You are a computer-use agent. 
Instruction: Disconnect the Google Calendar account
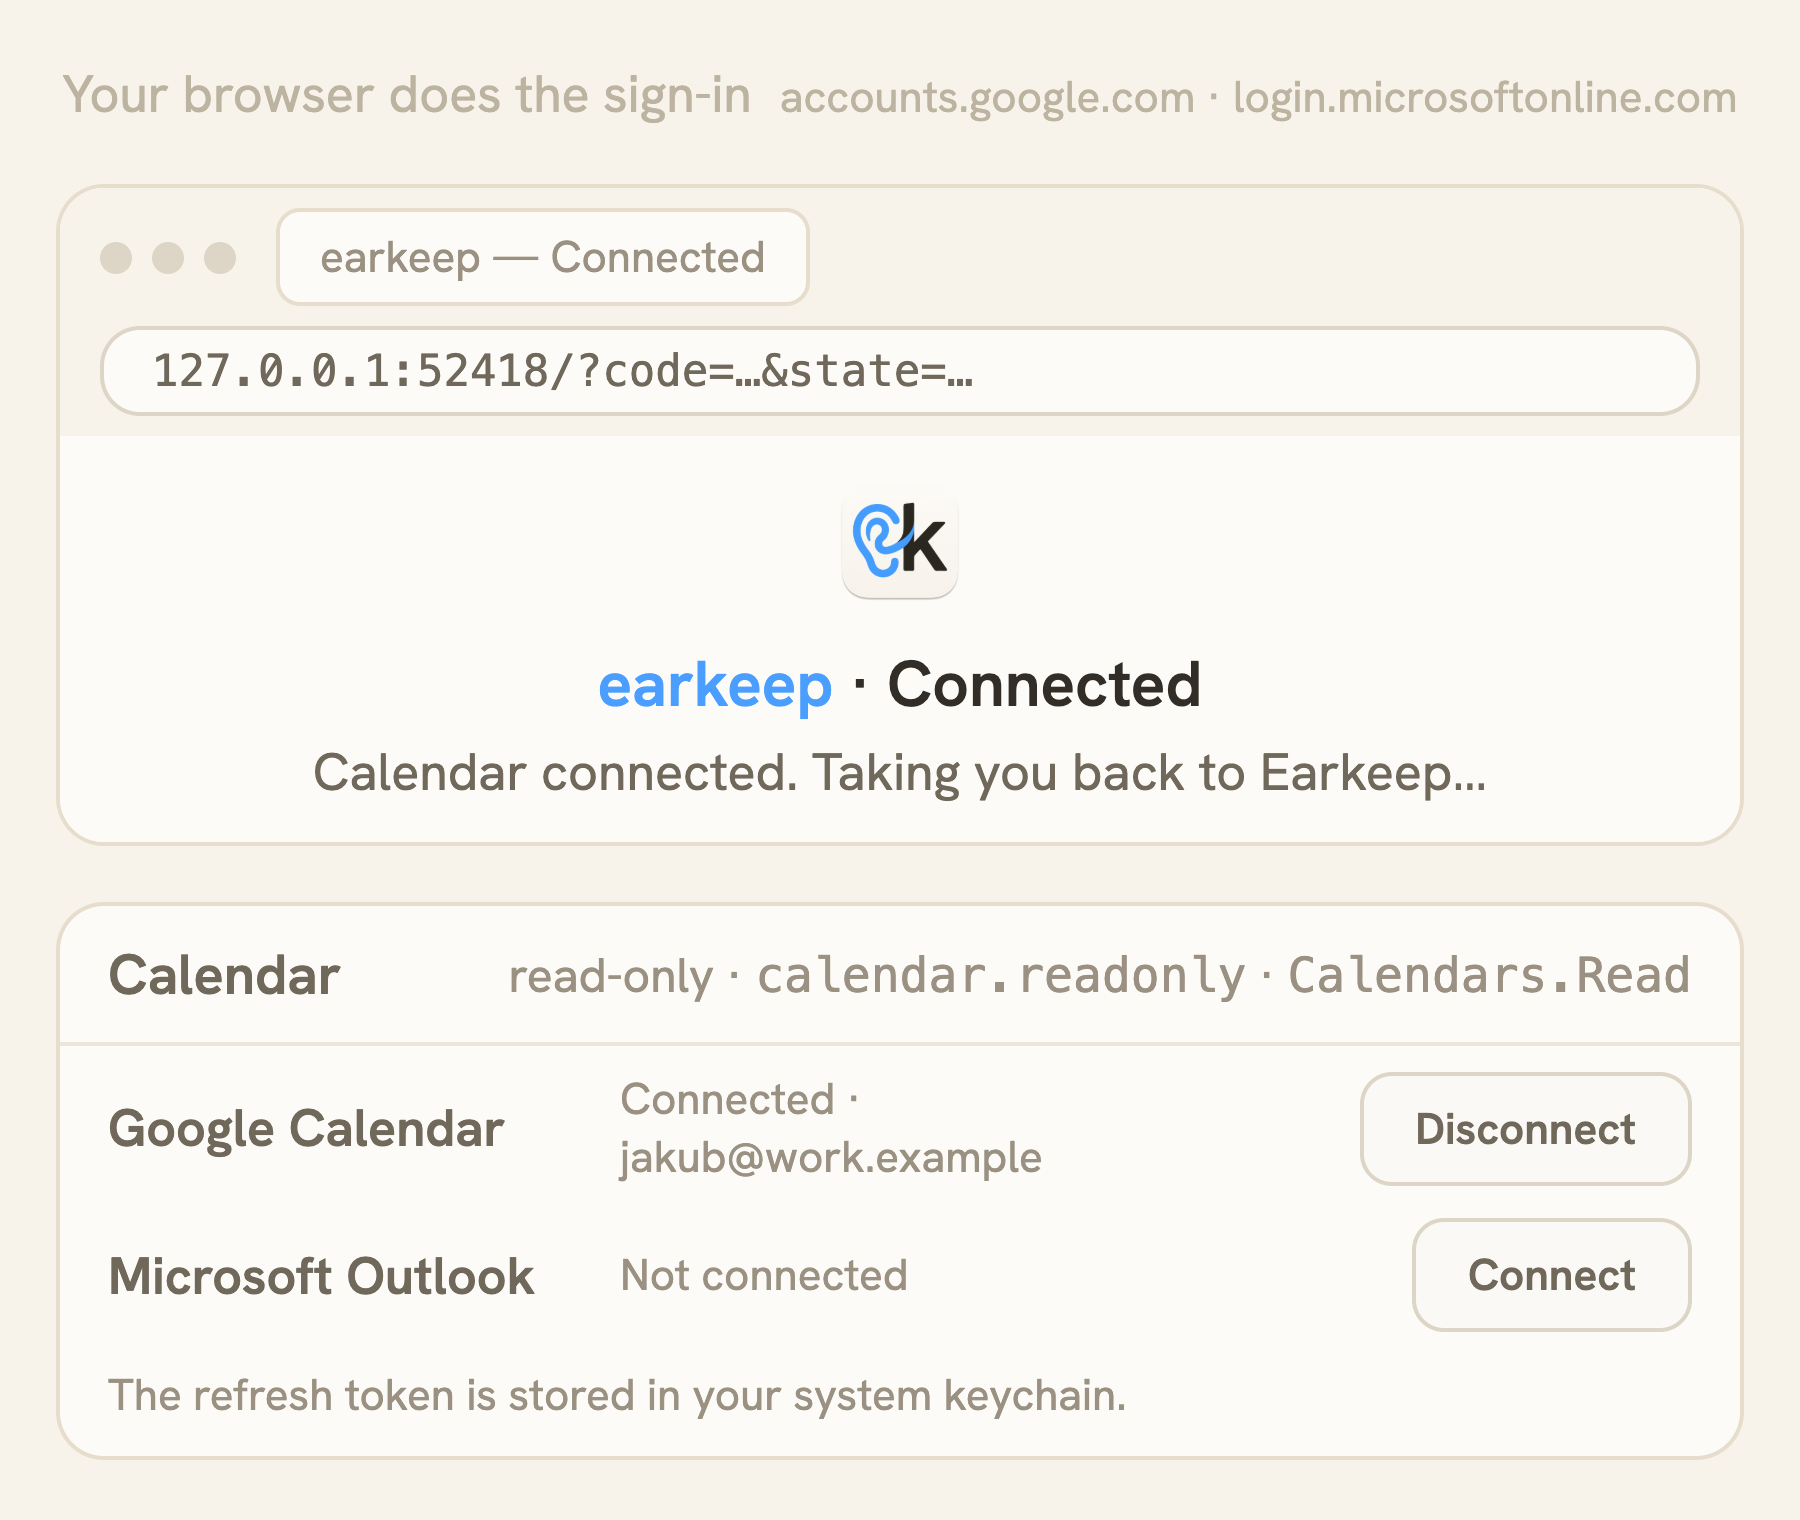coord(1525,1129)
